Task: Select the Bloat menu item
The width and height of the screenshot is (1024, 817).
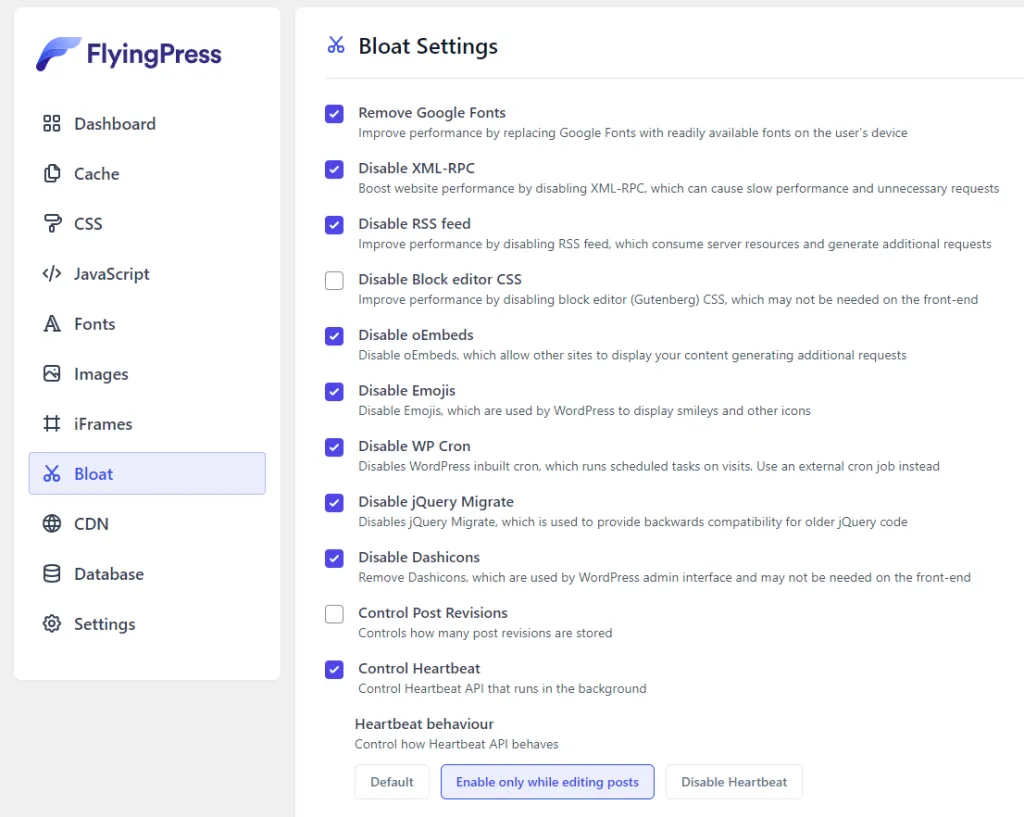Action: (x=147, y=474)
